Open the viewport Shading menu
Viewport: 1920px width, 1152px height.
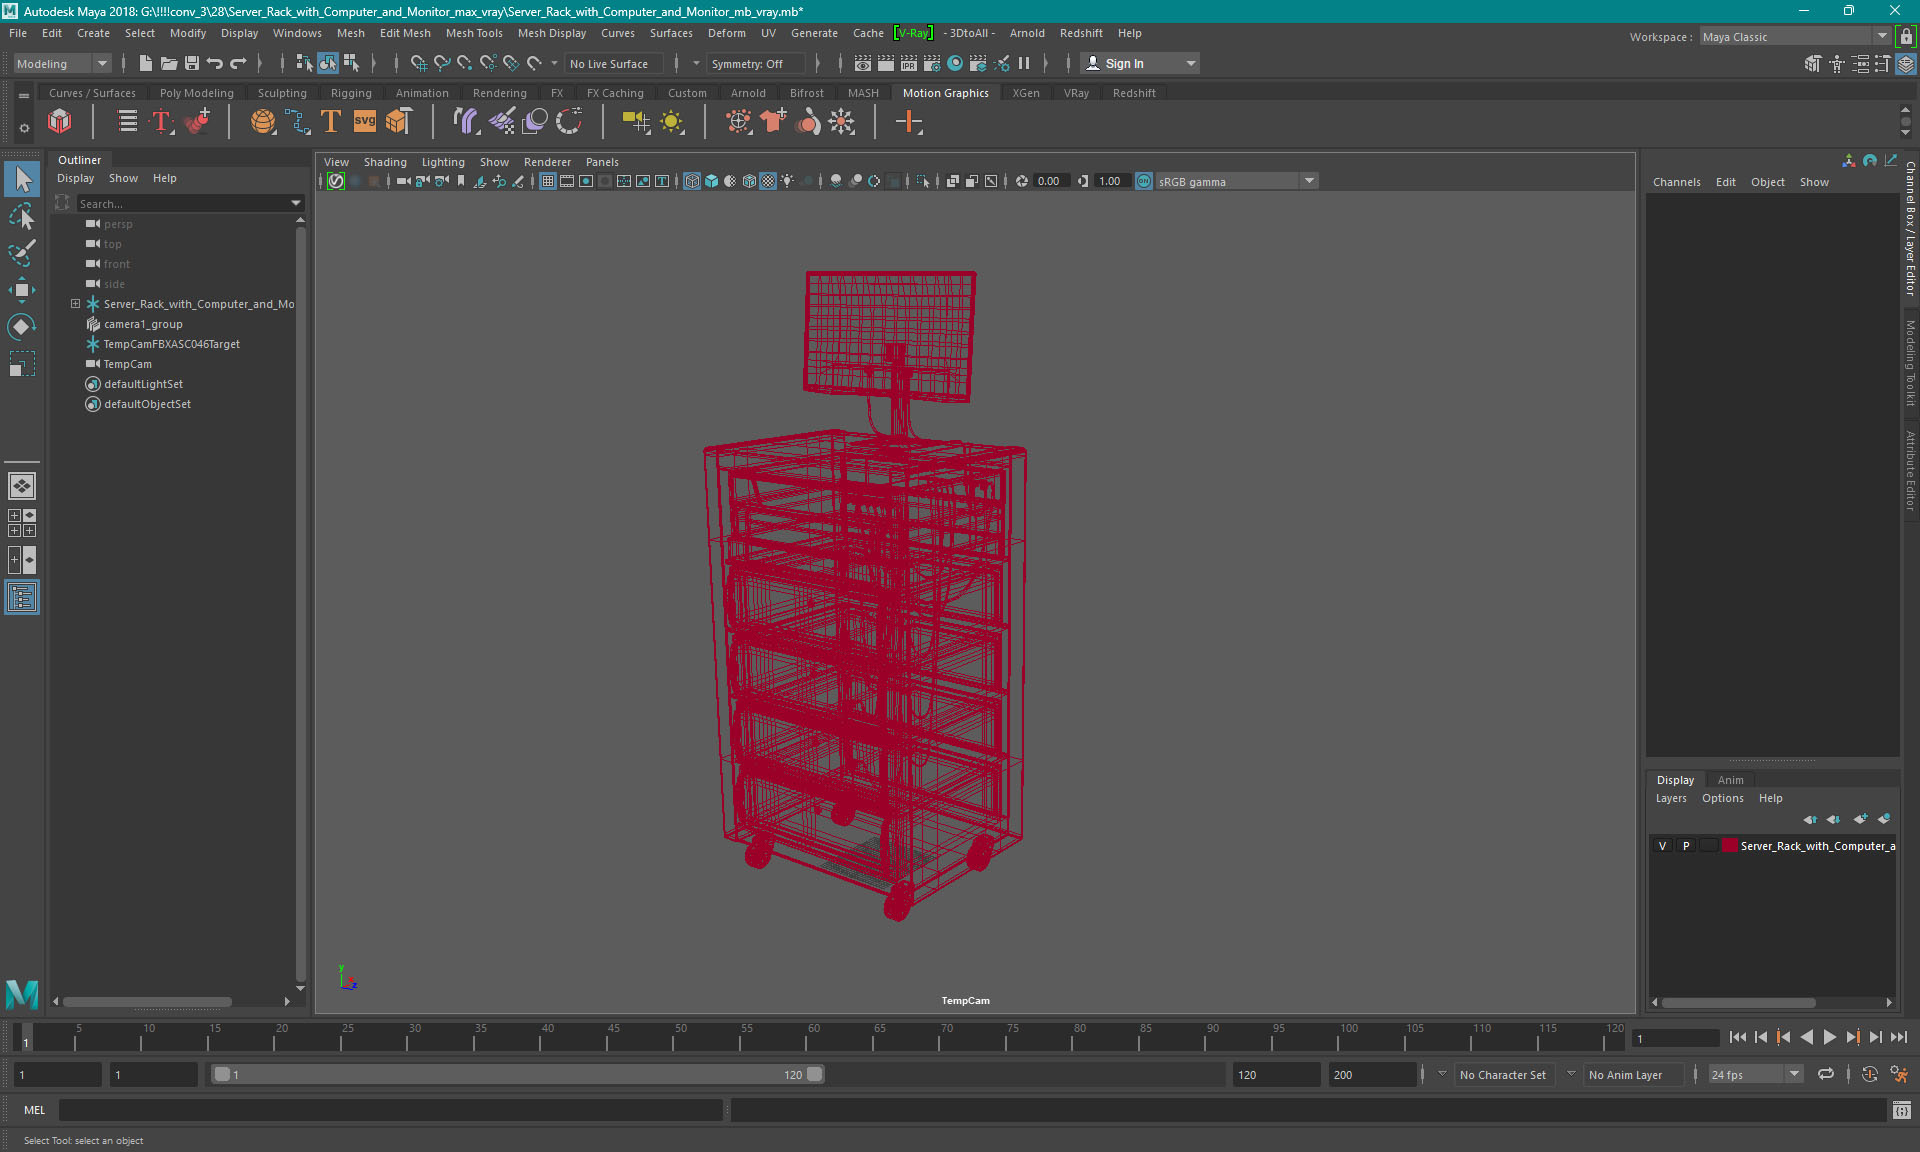[385, 162]
